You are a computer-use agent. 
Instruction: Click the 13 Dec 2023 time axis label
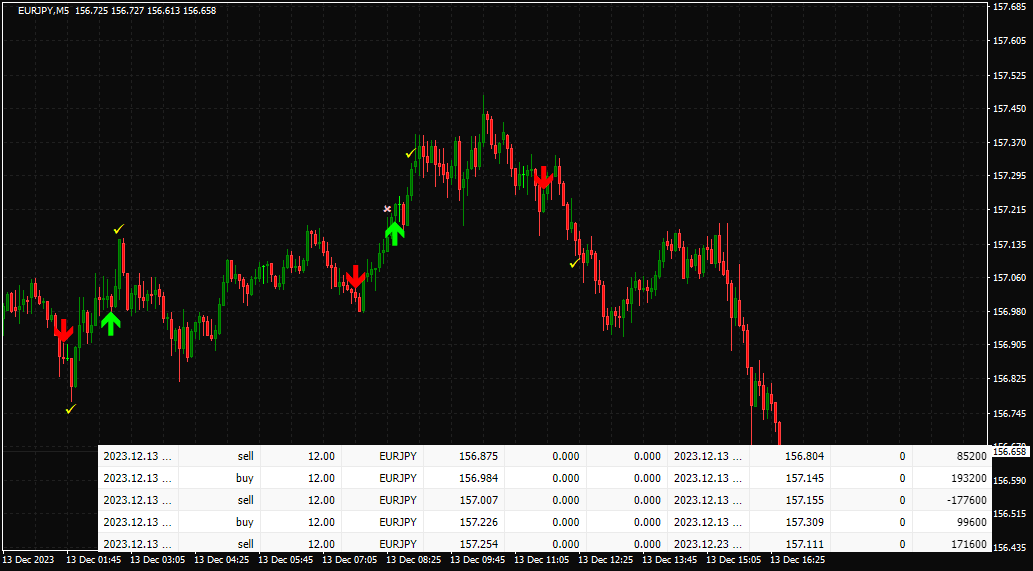[x=29, y=560]
